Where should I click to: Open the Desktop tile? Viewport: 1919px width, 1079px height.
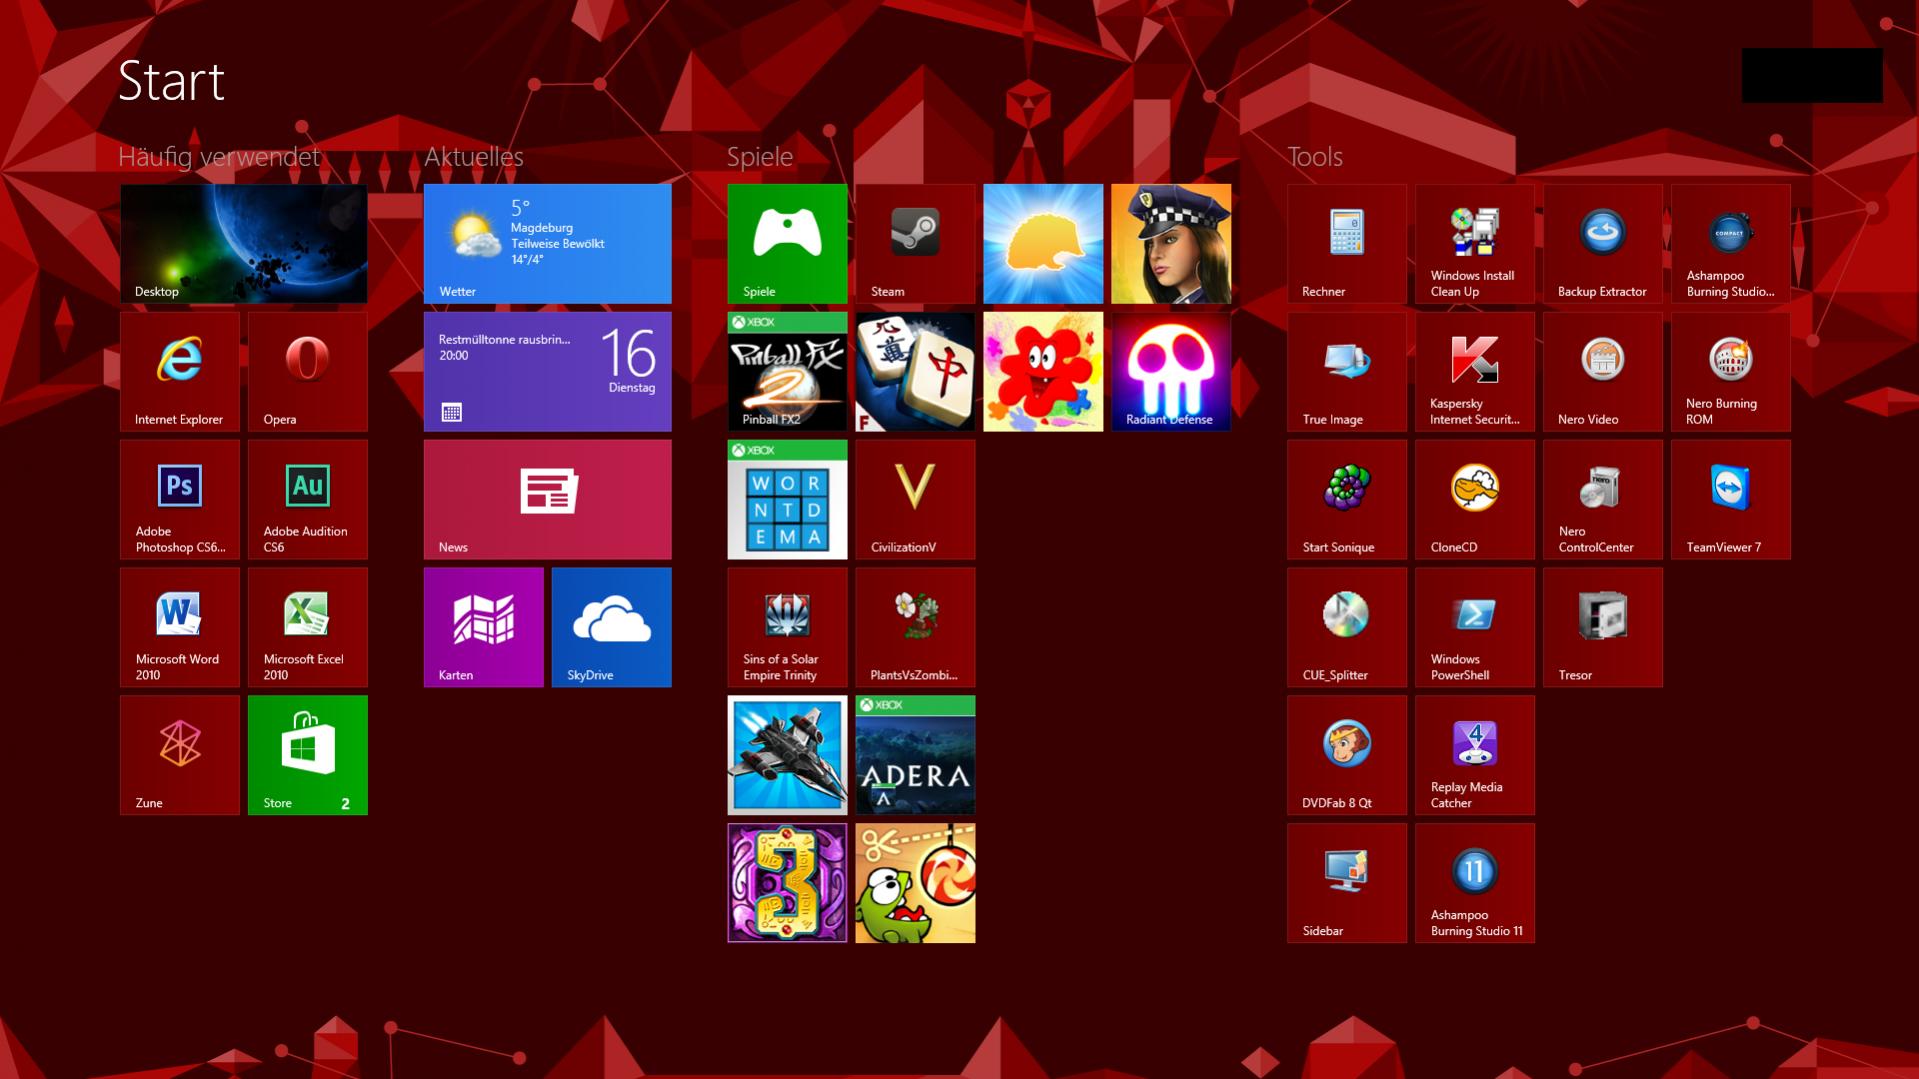point(243,243)
